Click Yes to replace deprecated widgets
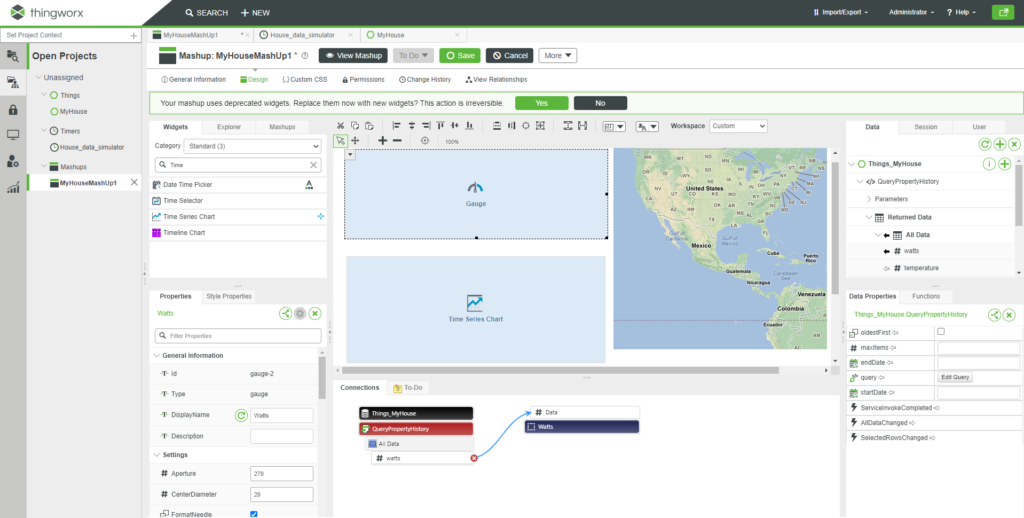 click(x=541, y=103)
